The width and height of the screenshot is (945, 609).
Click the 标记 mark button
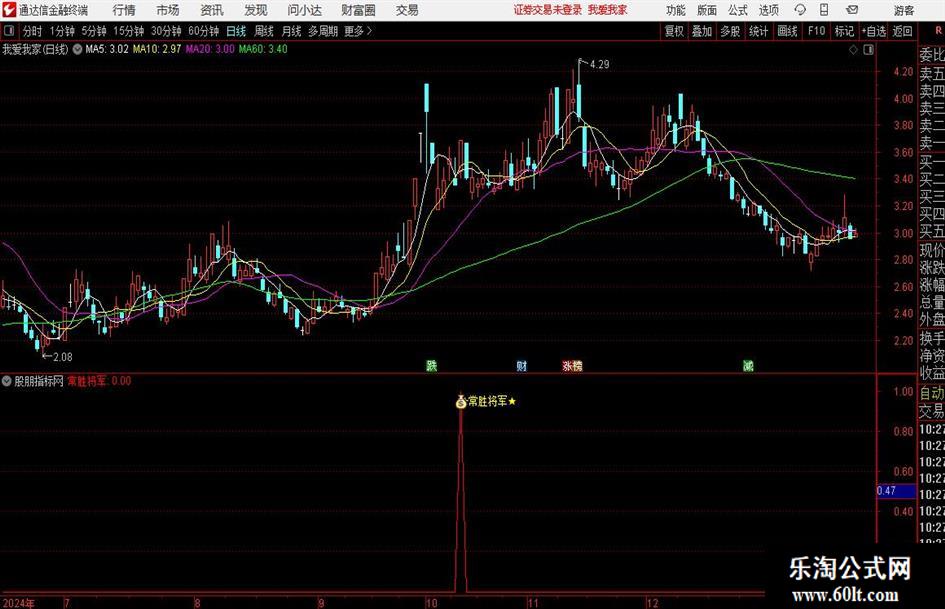[x=844, y=31]
